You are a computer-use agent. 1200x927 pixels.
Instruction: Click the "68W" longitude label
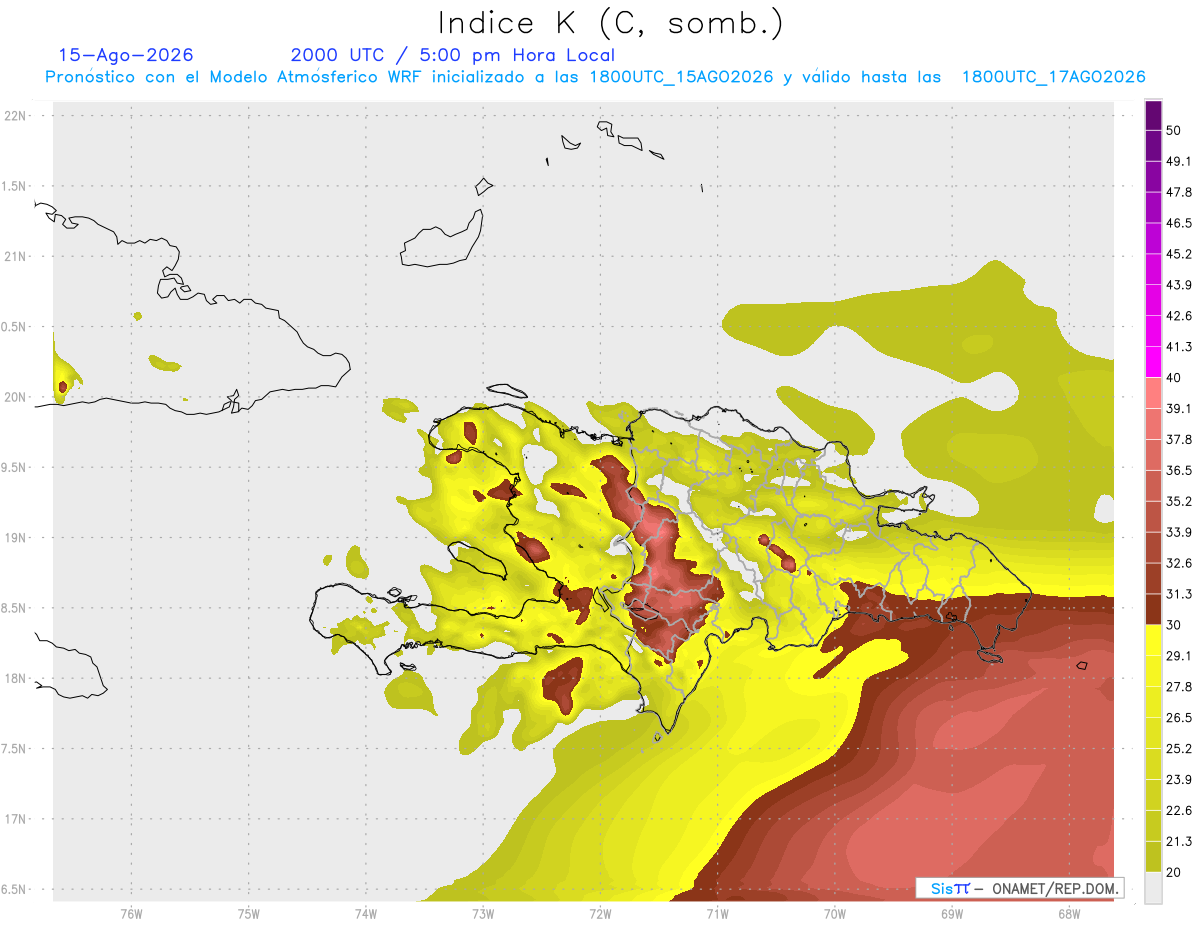[x=1069, y=913]
